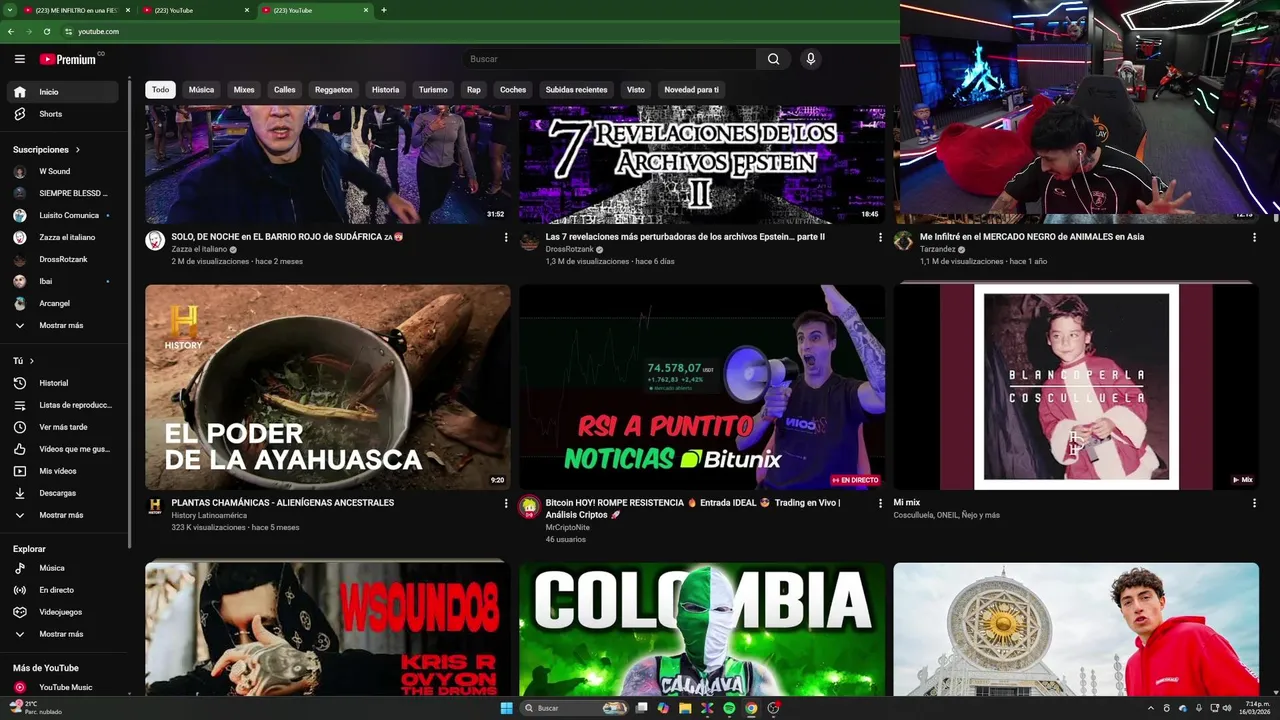Image resolution: width=1280 pixels, height=720 pixels.
Task: Open Listas de reproducción in sidebar
Action: 62,405
